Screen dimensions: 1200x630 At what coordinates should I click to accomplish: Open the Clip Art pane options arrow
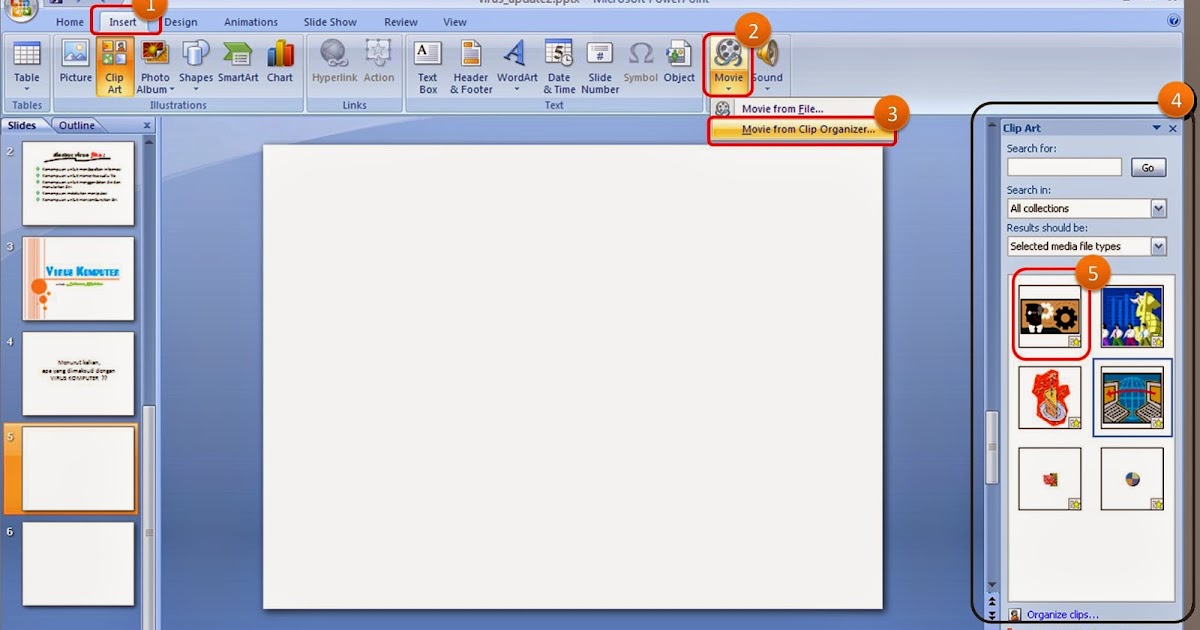[x=1157, y=128]
